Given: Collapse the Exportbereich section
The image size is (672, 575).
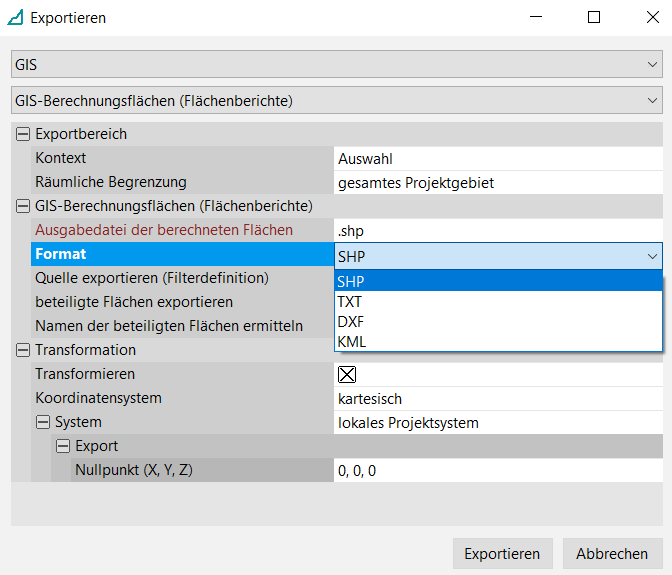Looking at the screenshot, I should 23,134.
